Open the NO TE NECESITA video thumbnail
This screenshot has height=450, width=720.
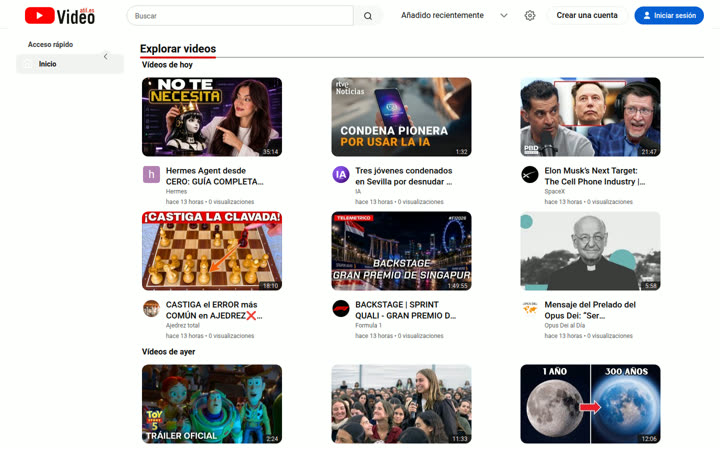(212, 117)
